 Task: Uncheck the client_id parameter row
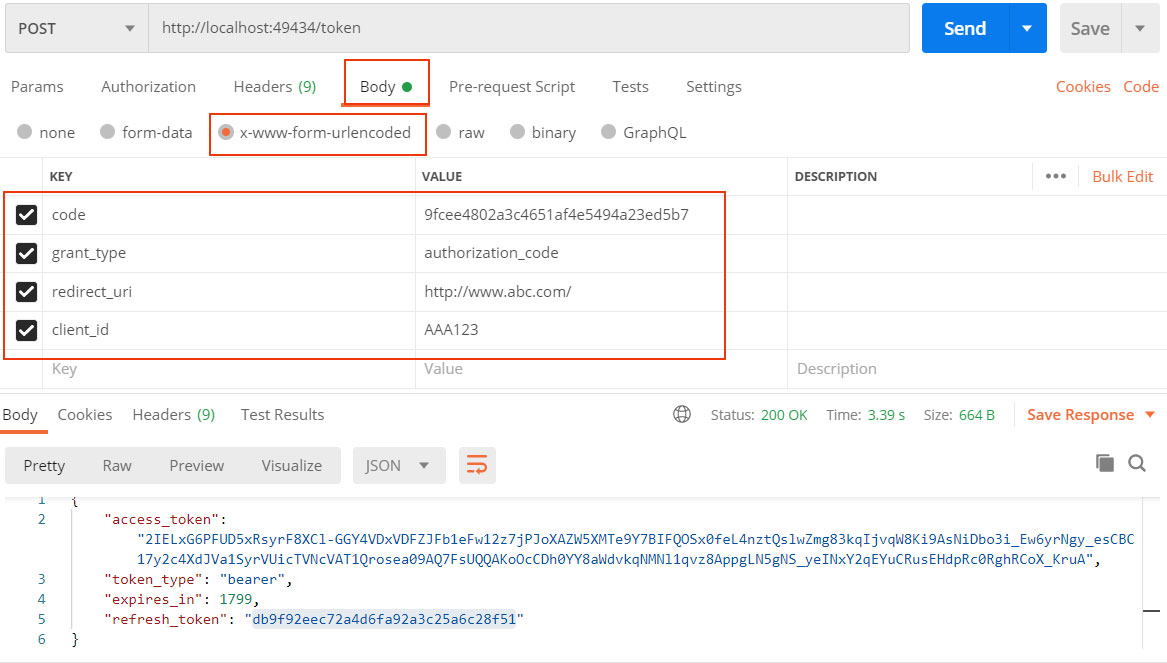tap(26, 330)
